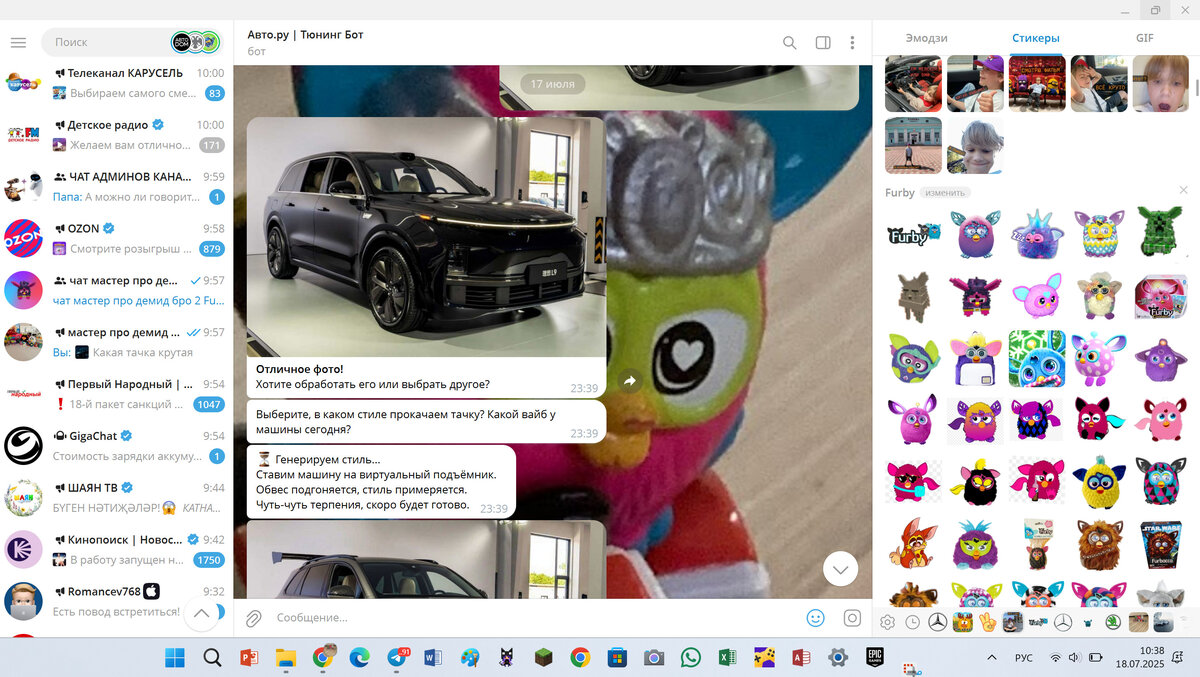Select the victory hand sticker pack
This screenshot has height=677, width=1200.
coord(987,622)
